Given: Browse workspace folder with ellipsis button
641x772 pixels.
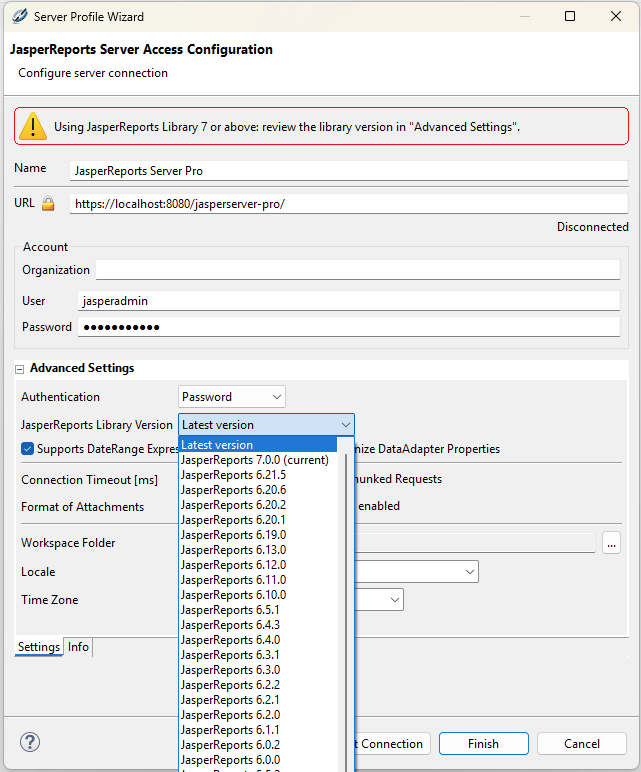Looking at the screenshot, I should [x=611, y=543].
